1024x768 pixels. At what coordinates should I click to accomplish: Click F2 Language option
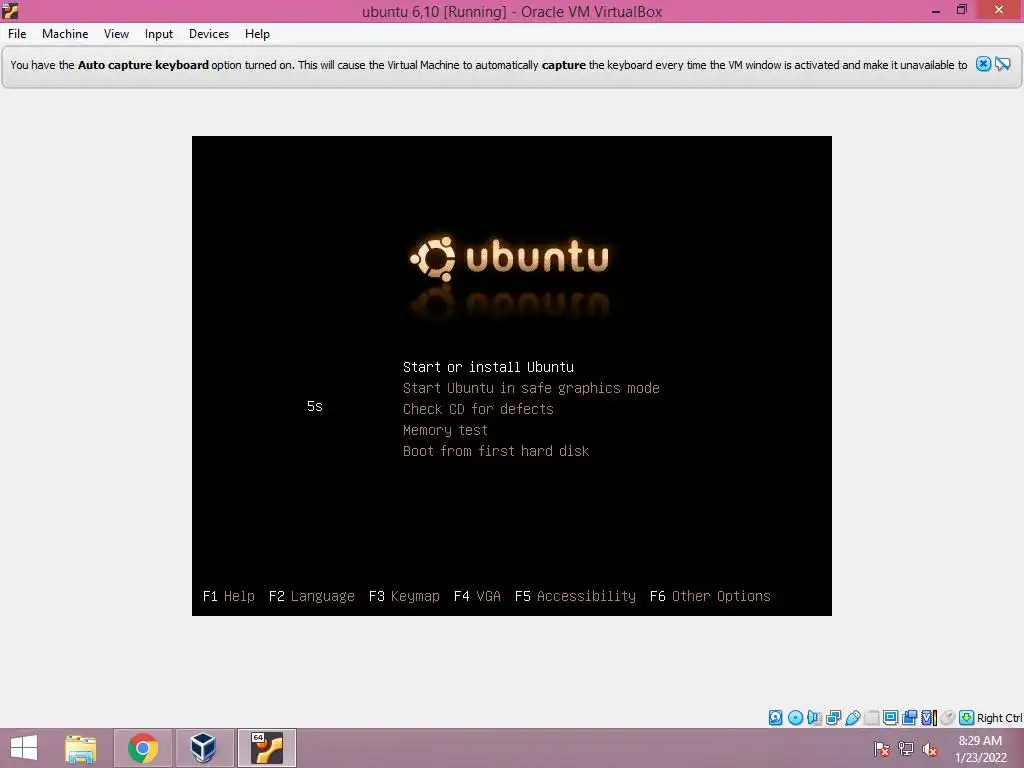pos(312,596)
